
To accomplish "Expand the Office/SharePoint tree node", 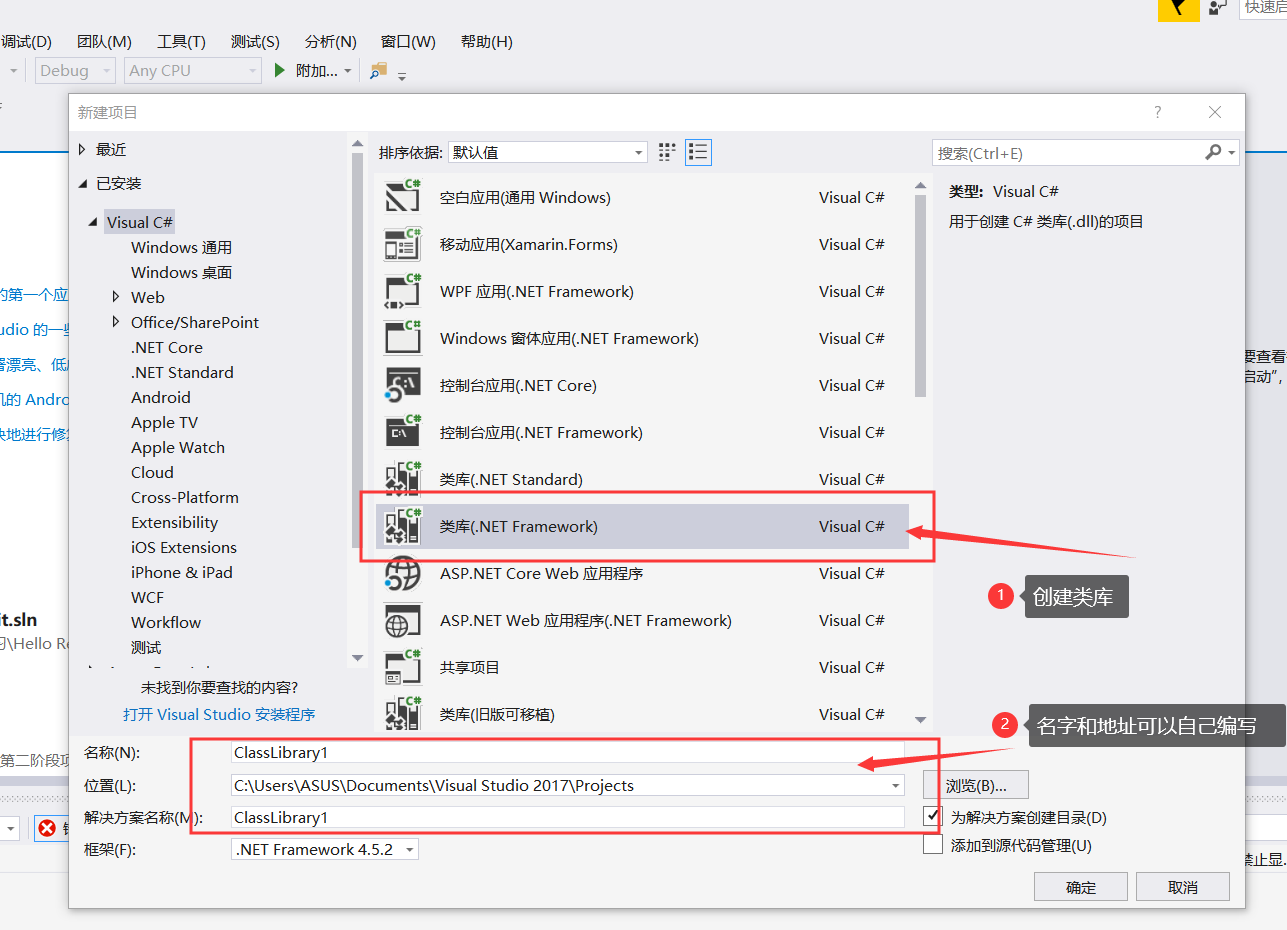I will [118, 322].
